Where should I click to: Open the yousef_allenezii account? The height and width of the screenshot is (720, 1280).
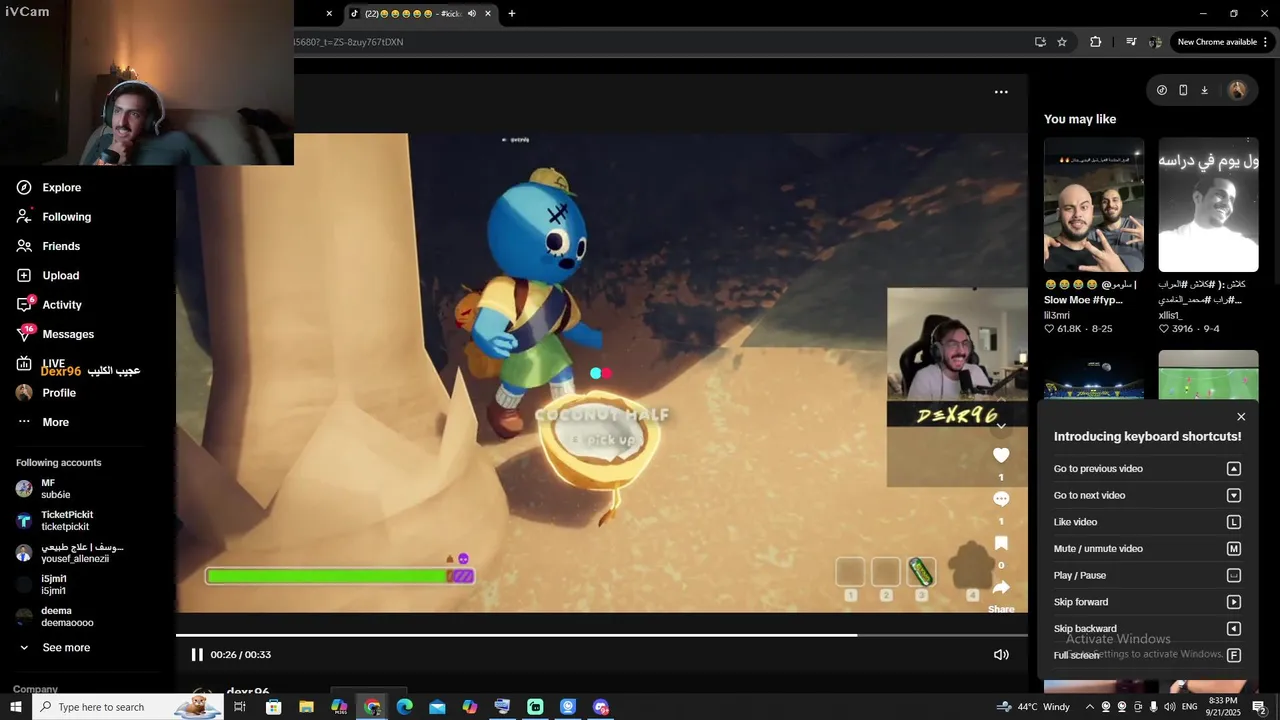70,553
